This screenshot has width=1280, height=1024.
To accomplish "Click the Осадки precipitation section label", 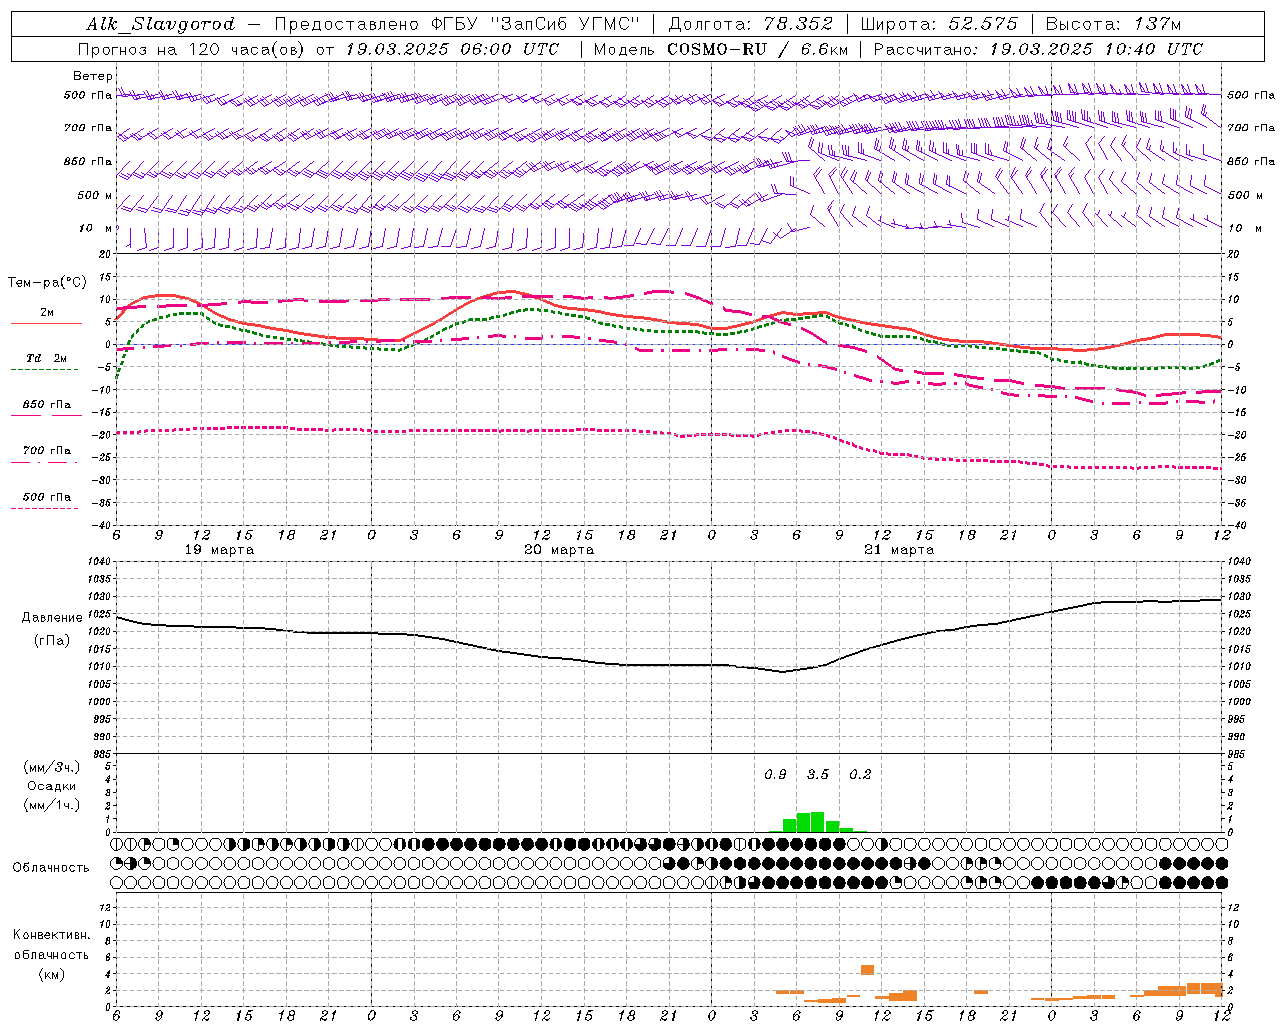I will pos(52,786).
